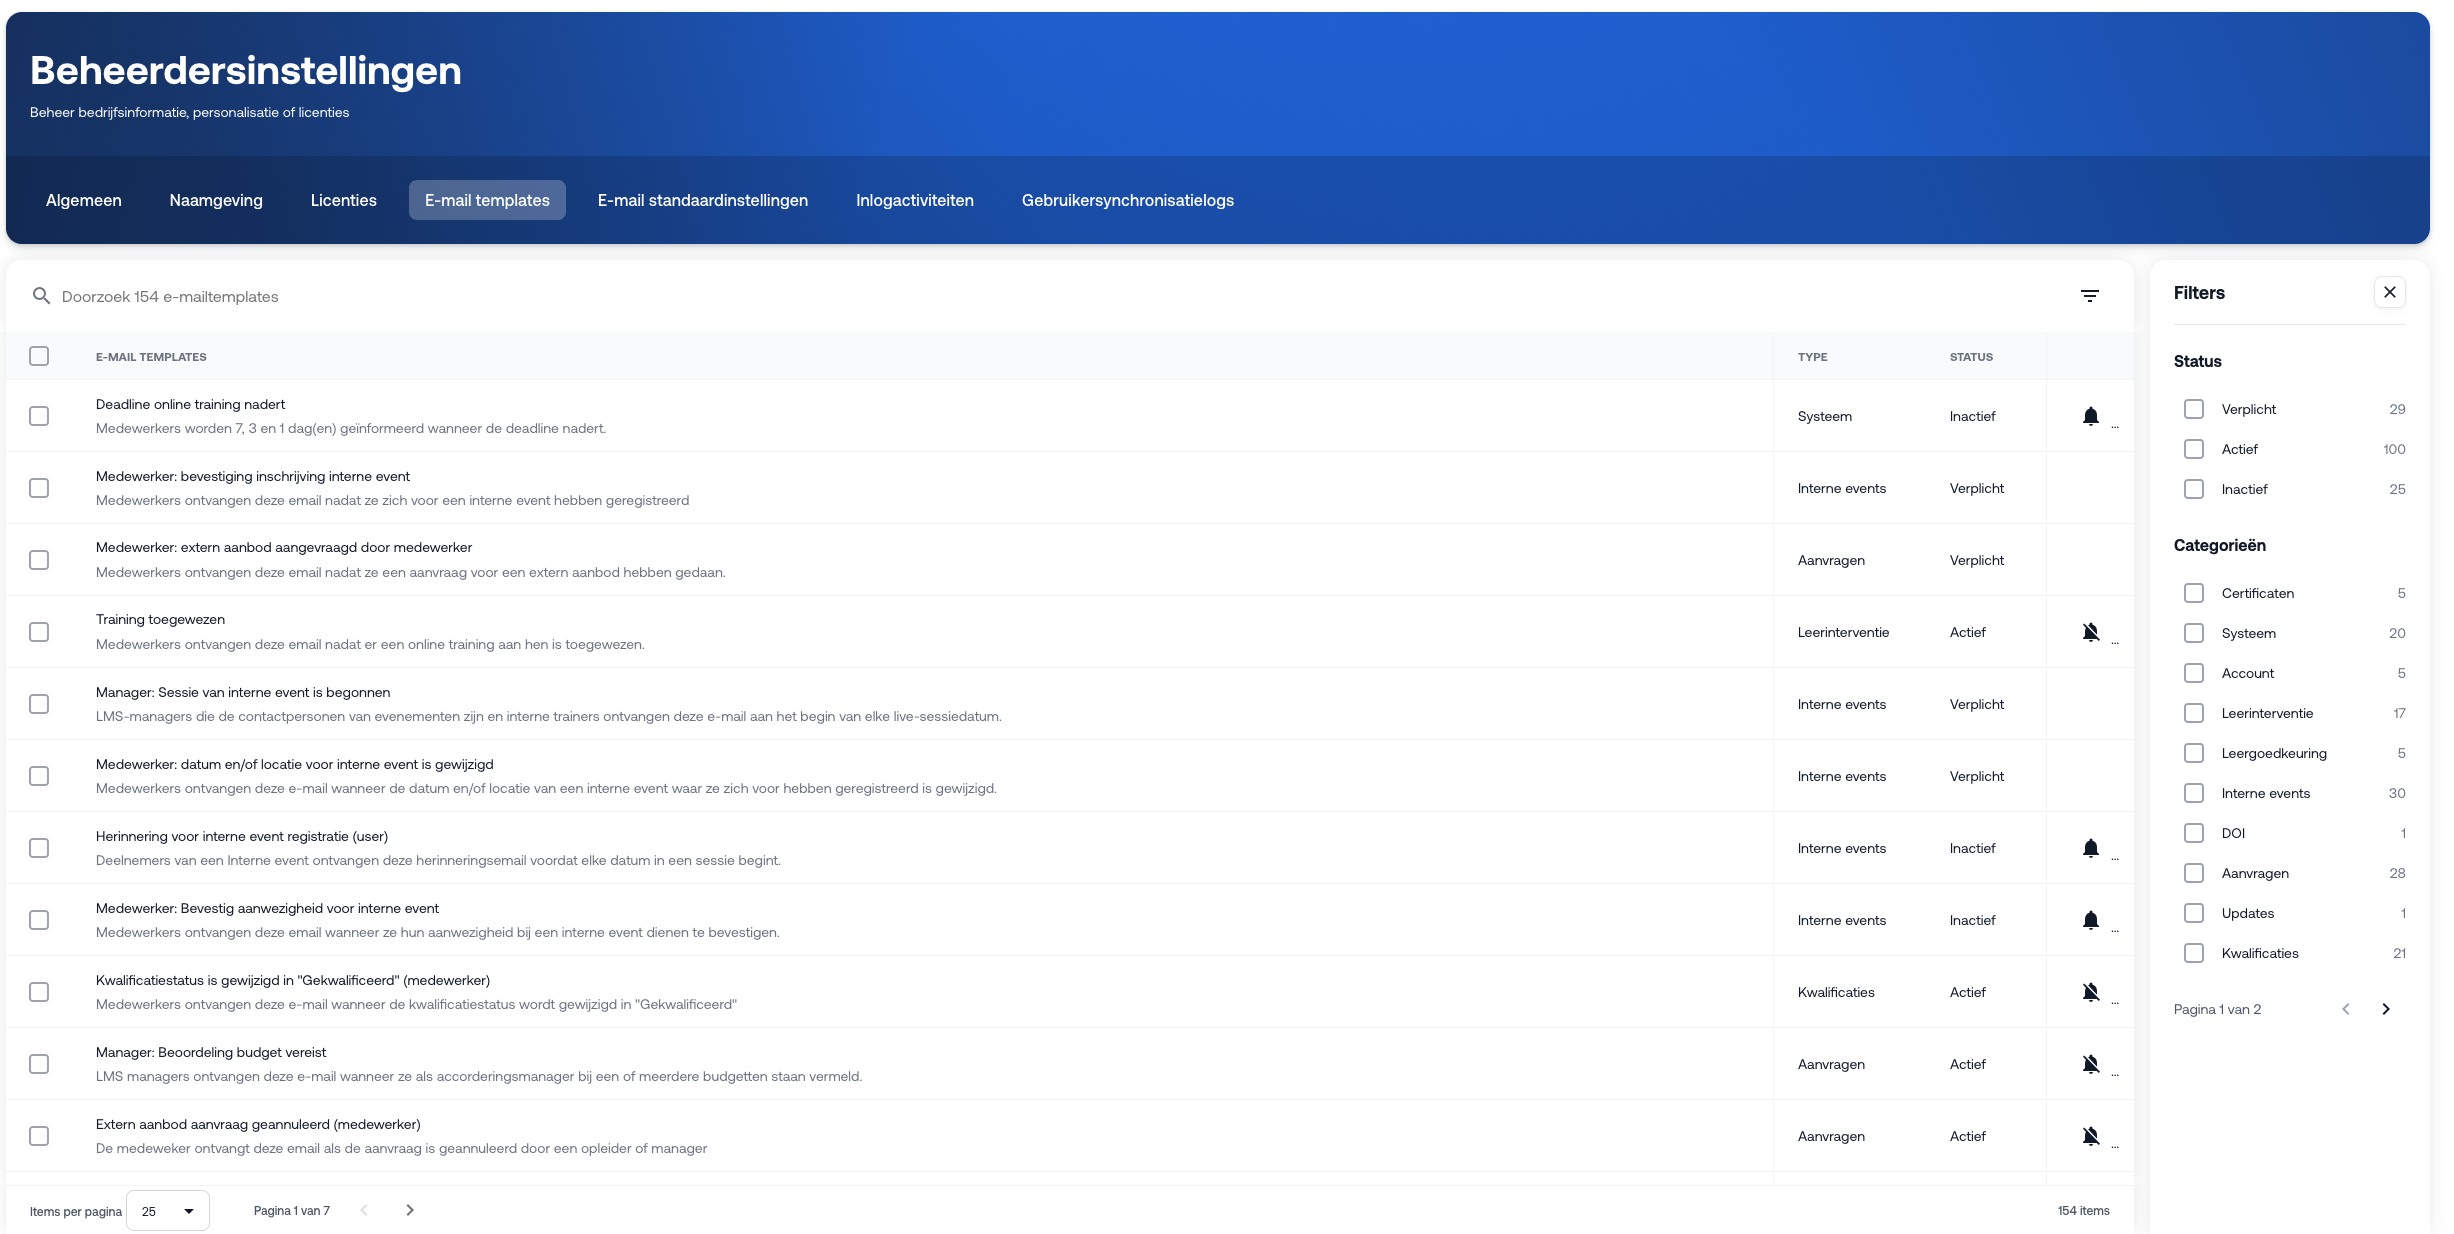
Task: Switch to the Licenties tab
Action: coord(343,200)
